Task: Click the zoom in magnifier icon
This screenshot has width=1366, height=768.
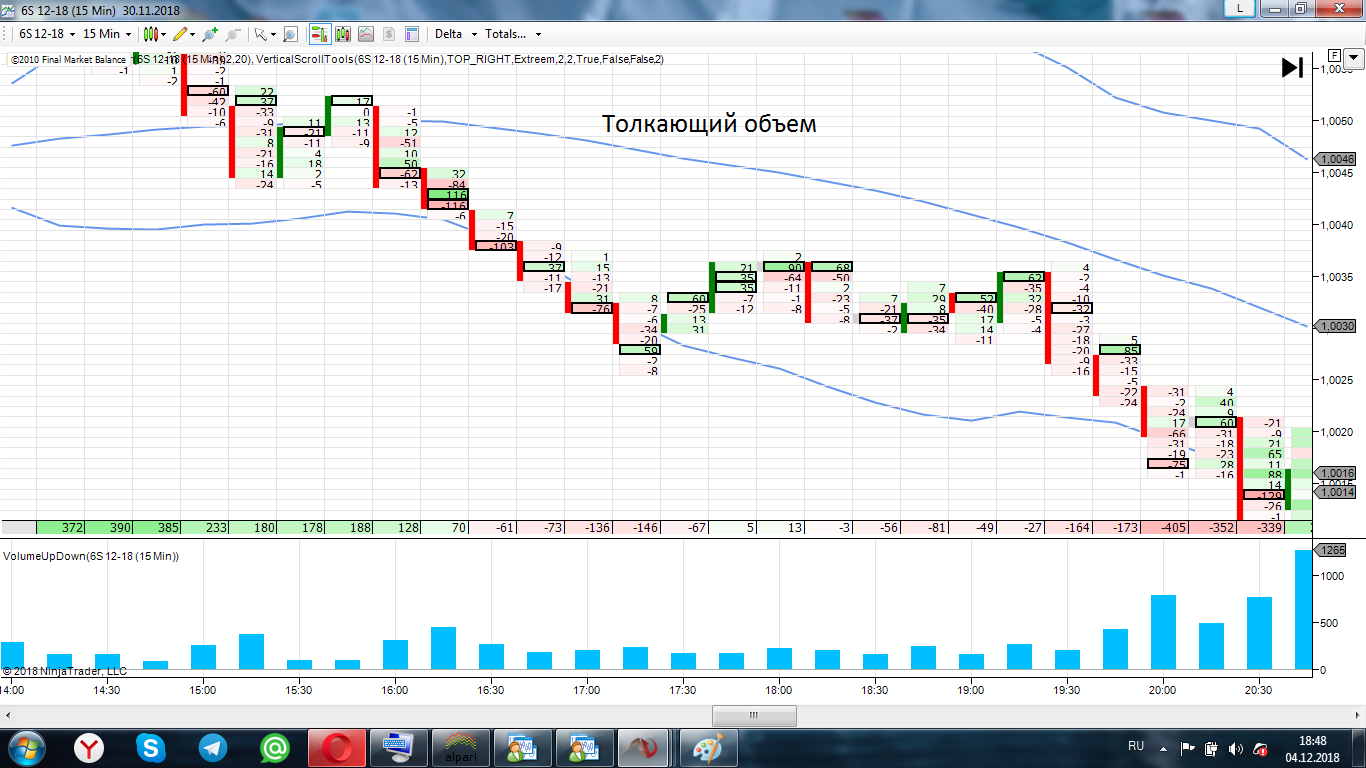Action: [x=210, y=34]
